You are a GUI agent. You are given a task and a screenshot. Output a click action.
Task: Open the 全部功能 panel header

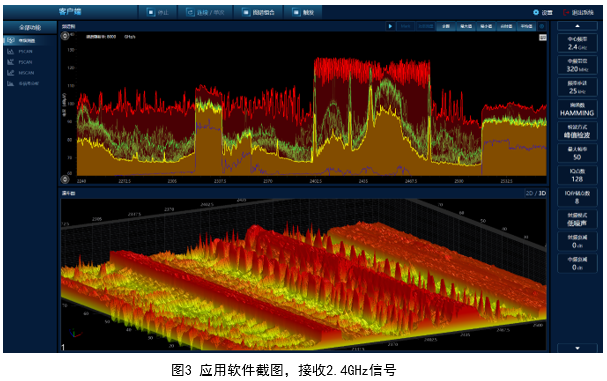[30, 27]
